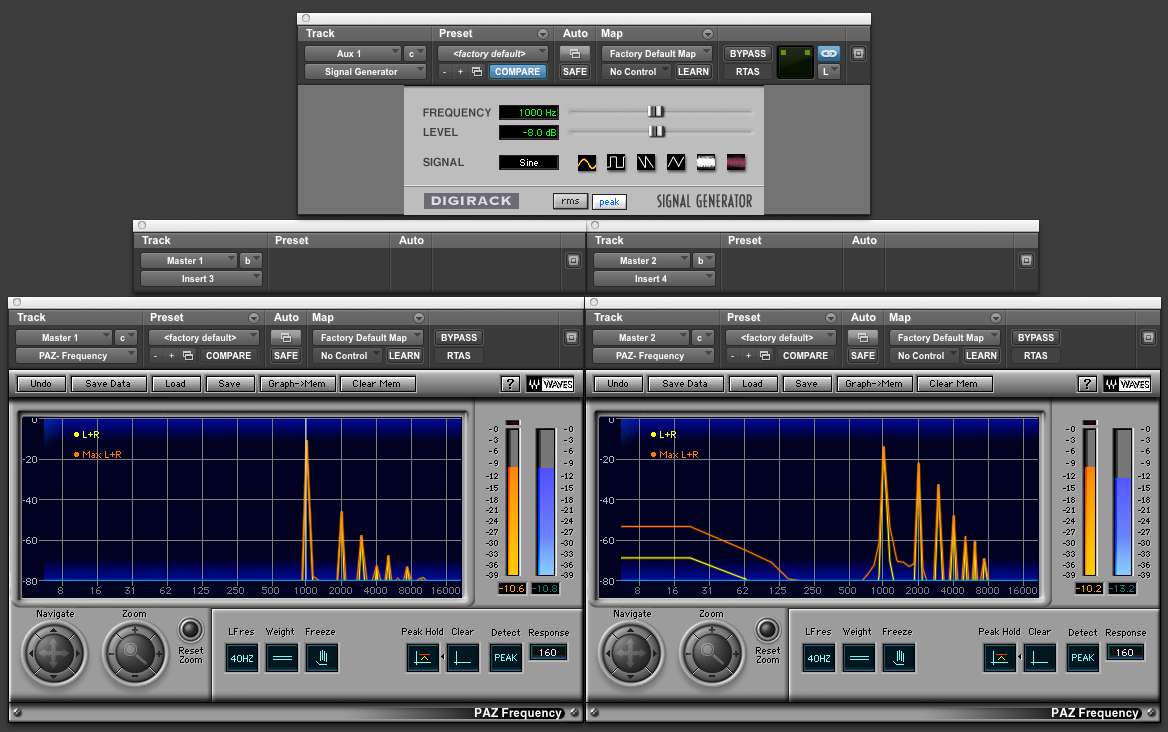Open the PAZ- Frequency plug-in dropdown for Master 2
Screen dimensions: 1168x732
(653, 355)
